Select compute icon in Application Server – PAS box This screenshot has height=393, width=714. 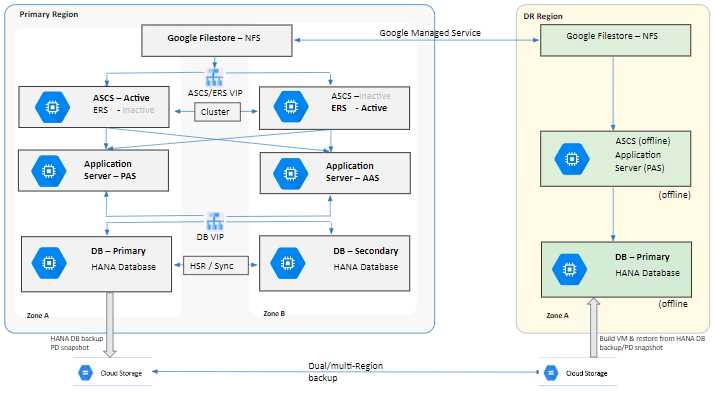(x=49, y=171)
